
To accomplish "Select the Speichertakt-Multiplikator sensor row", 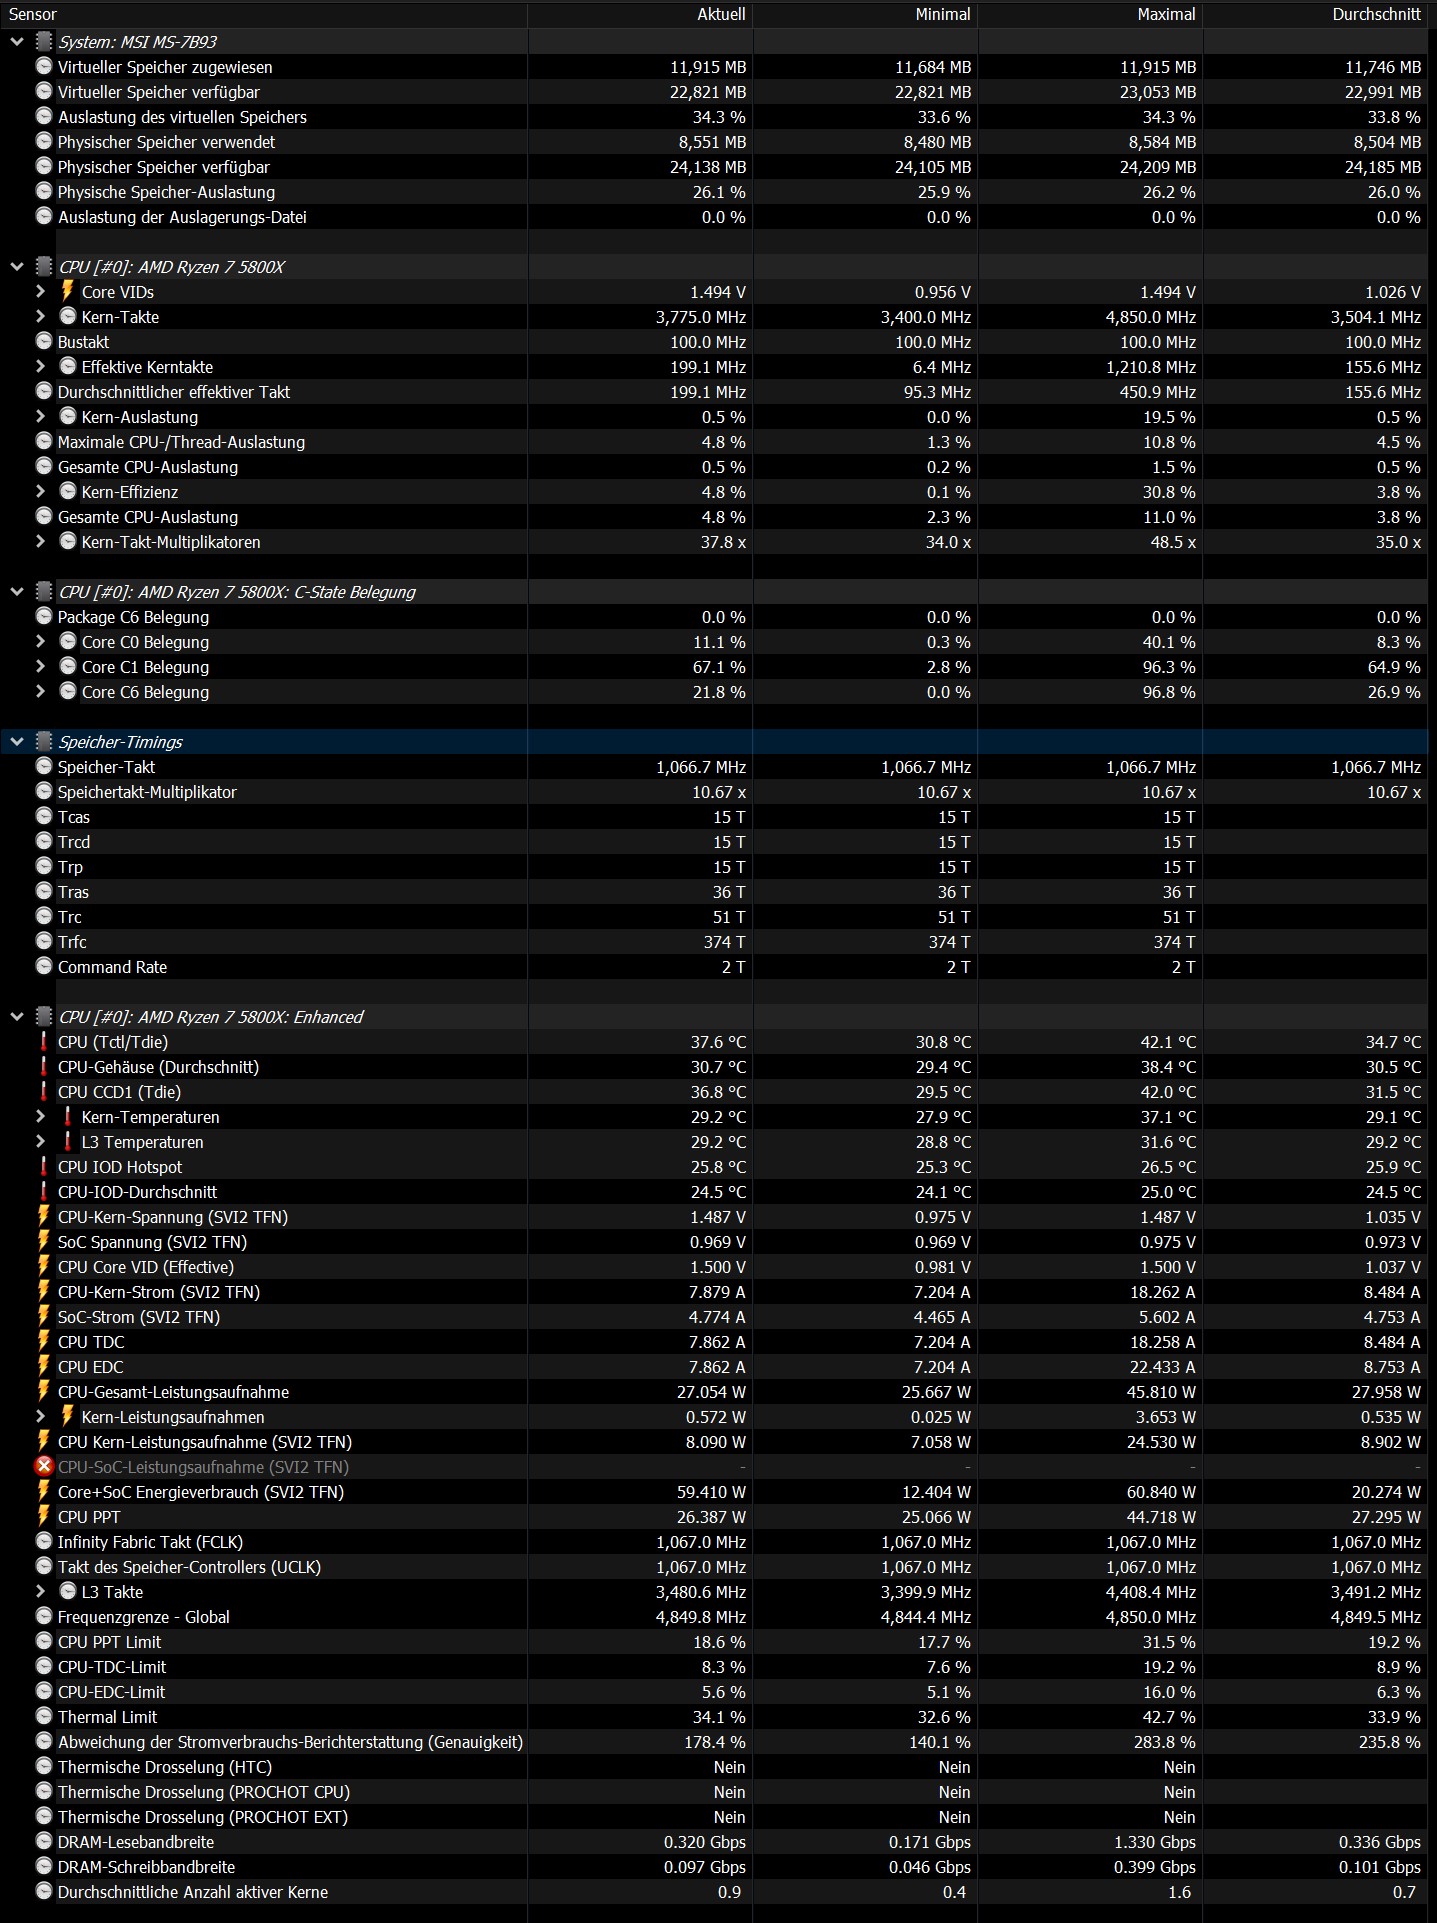I will (714, 792).
